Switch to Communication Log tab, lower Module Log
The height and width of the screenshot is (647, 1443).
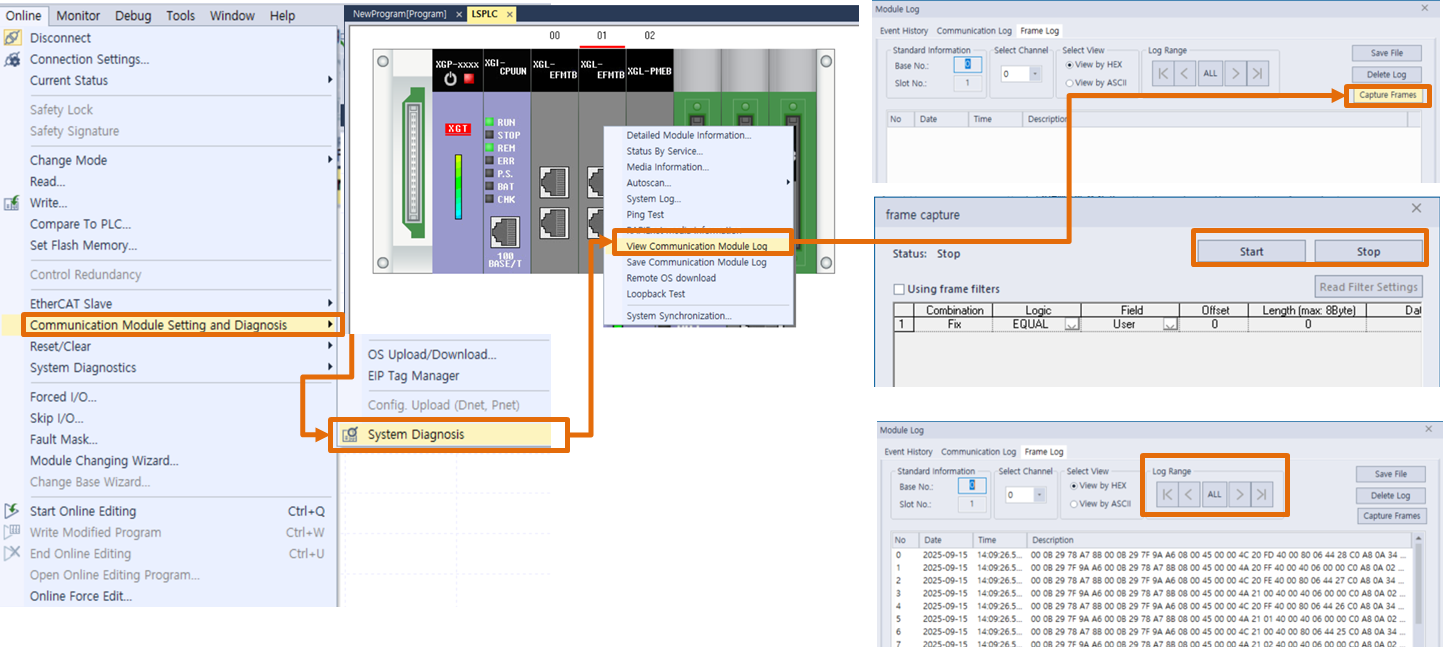coord(978,452)
